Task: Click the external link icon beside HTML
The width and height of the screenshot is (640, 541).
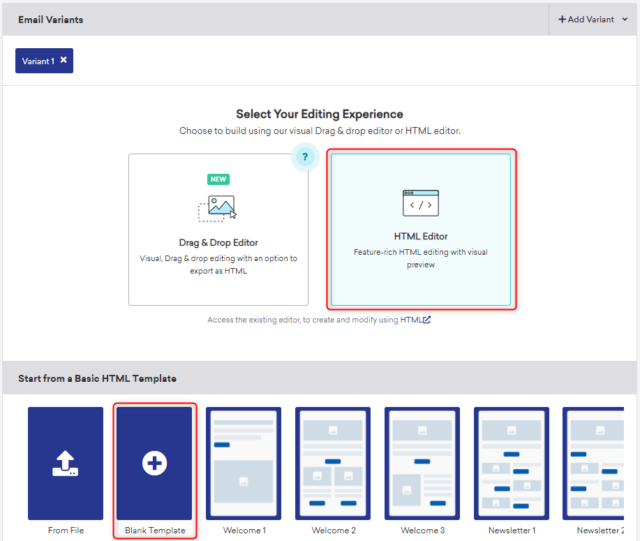Action: pos(427,320)
